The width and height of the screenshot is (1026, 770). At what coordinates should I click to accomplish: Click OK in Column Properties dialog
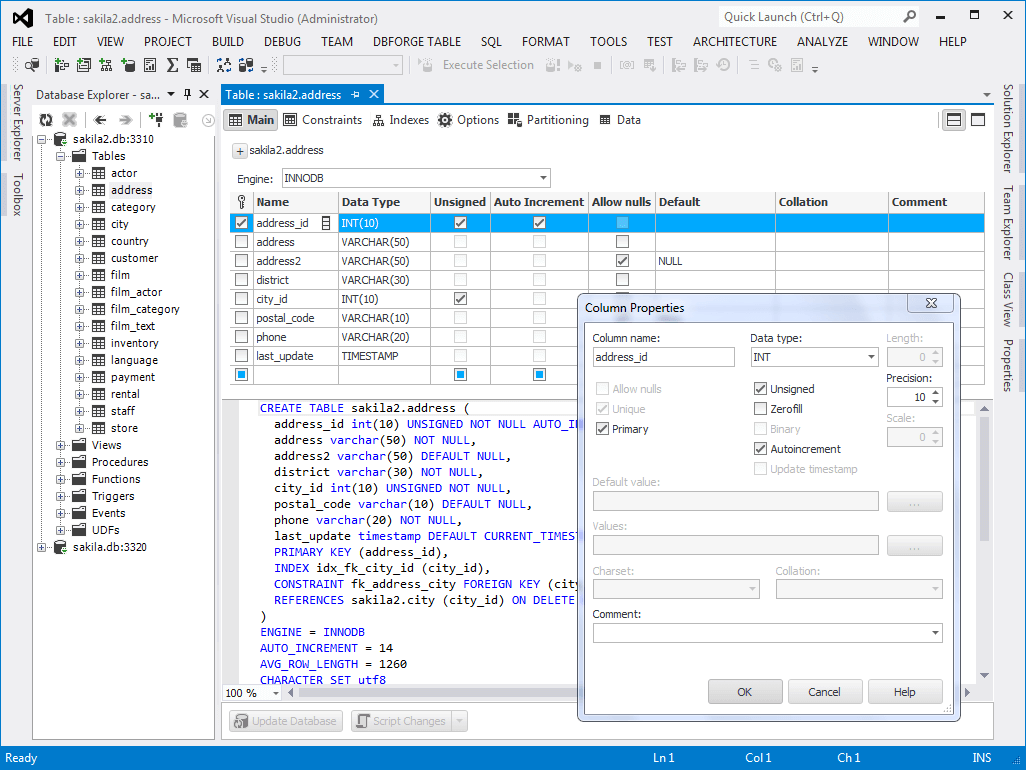(x=745, y=691)
